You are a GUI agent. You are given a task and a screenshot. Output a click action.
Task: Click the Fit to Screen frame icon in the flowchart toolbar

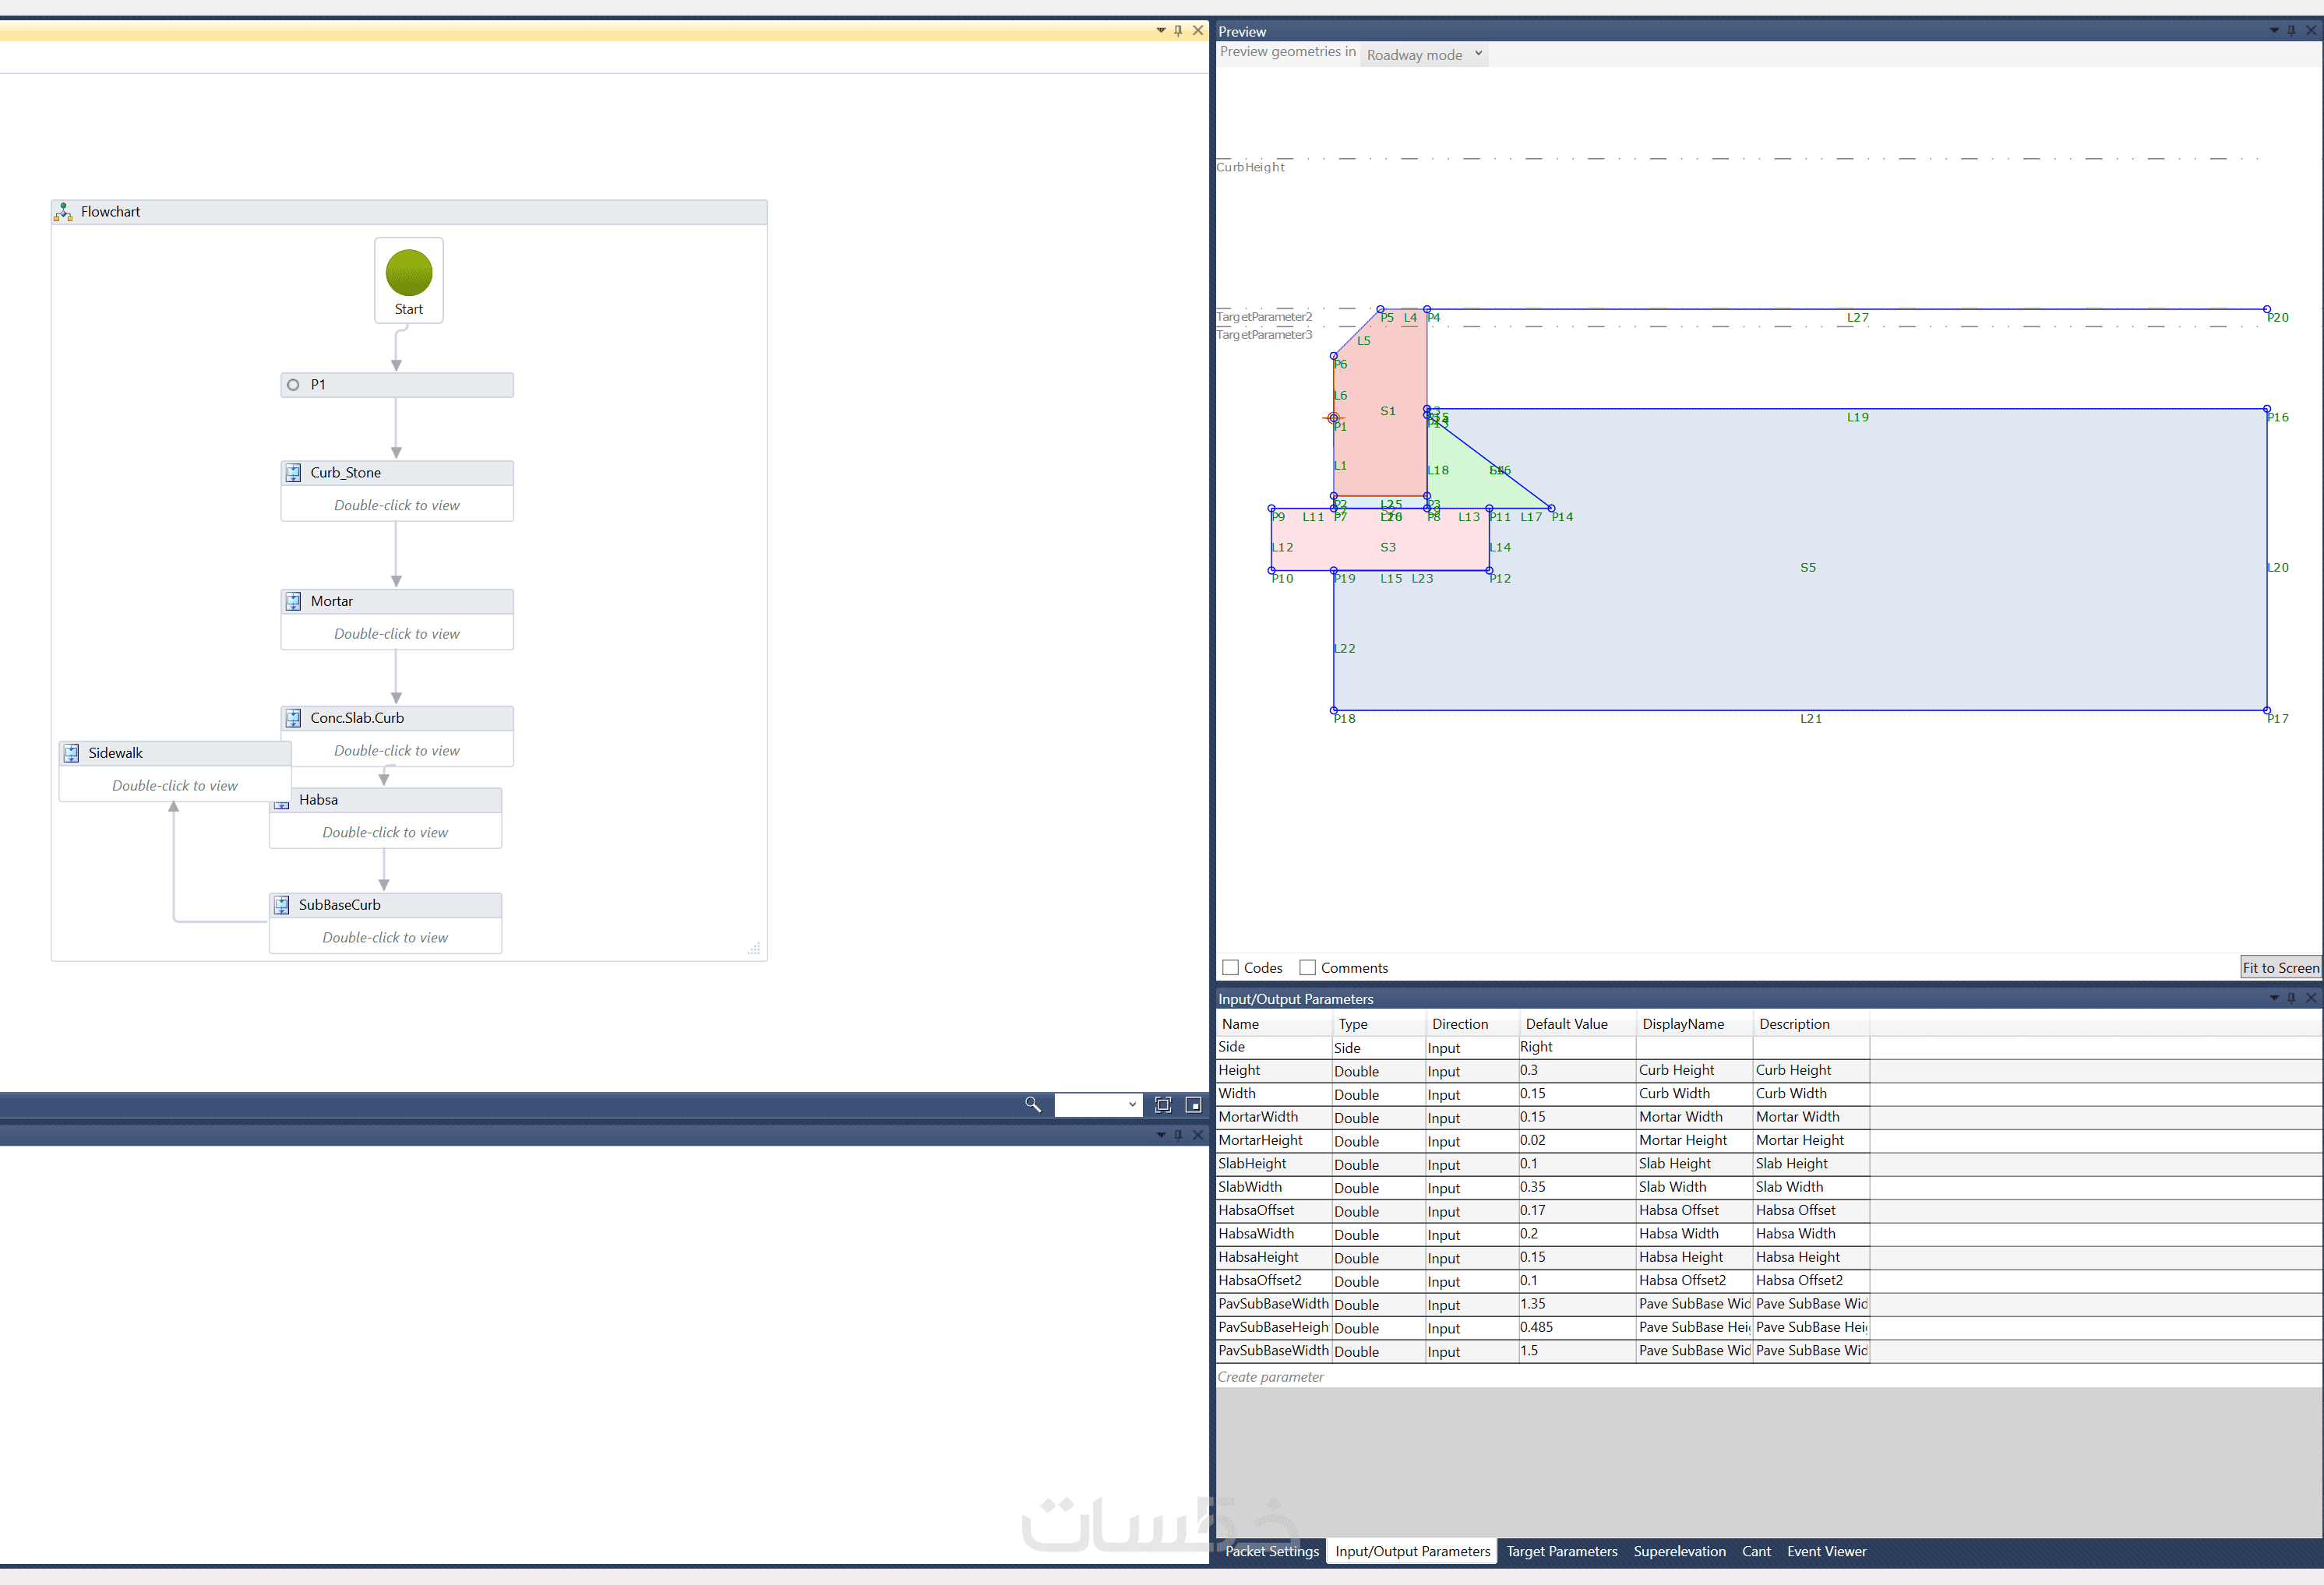1162,1104
